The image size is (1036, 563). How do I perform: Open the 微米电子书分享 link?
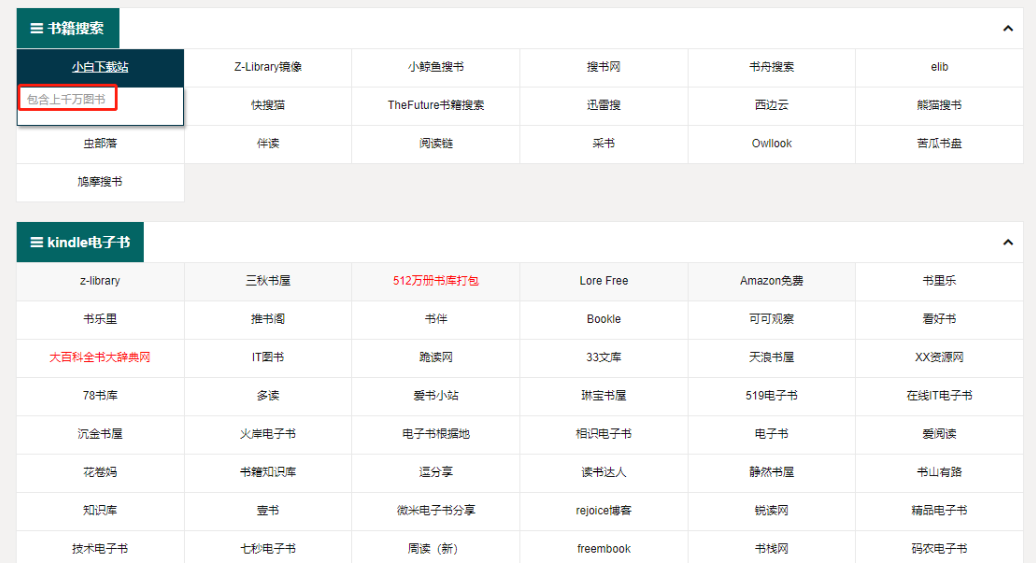coord(436,511)
